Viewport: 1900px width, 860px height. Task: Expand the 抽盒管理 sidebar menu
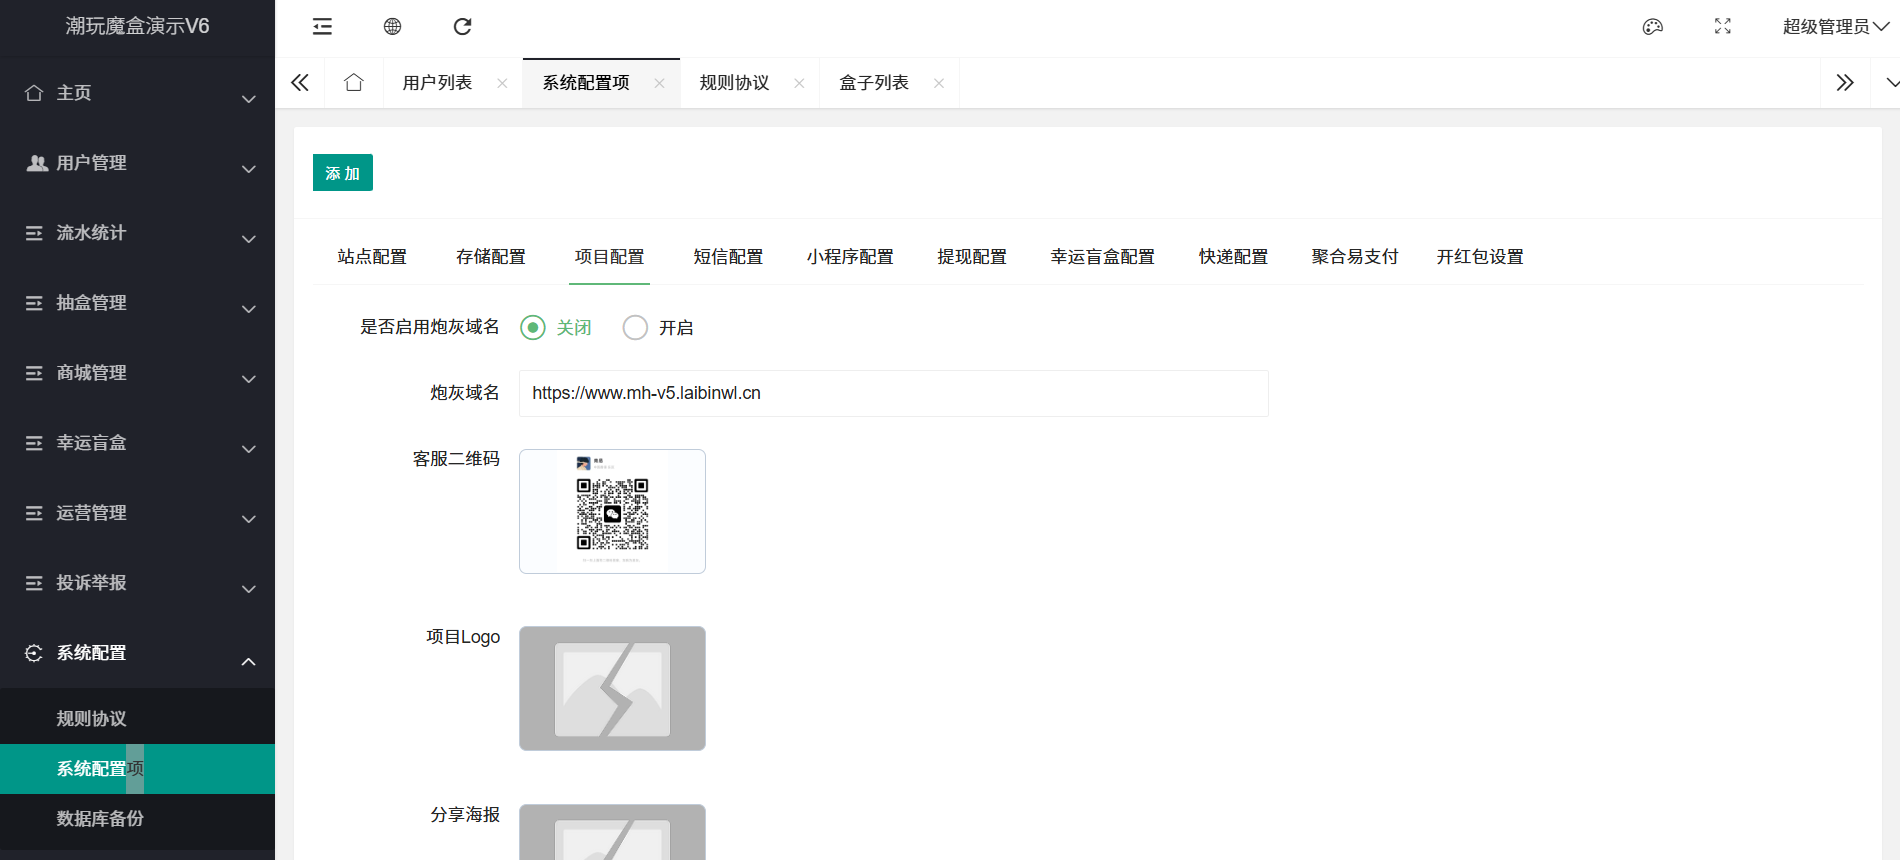(137, 303)
